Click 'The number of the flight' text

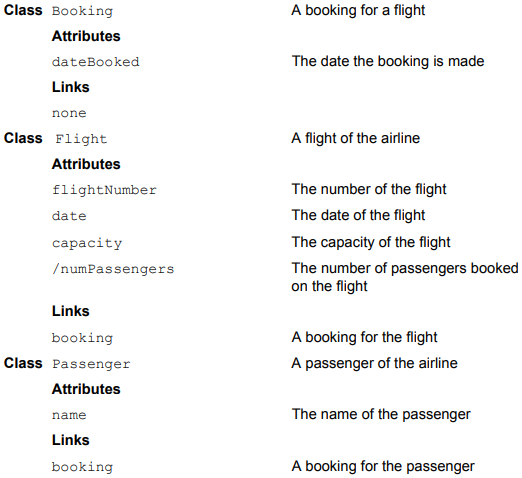point(369,189)
